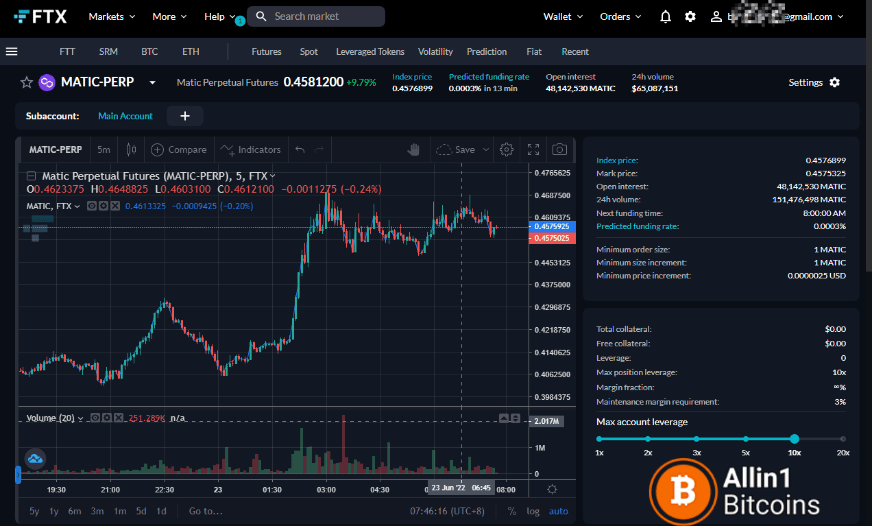Click the Compare button
This screenshot has width=872, height=526.
coord(179,150)
